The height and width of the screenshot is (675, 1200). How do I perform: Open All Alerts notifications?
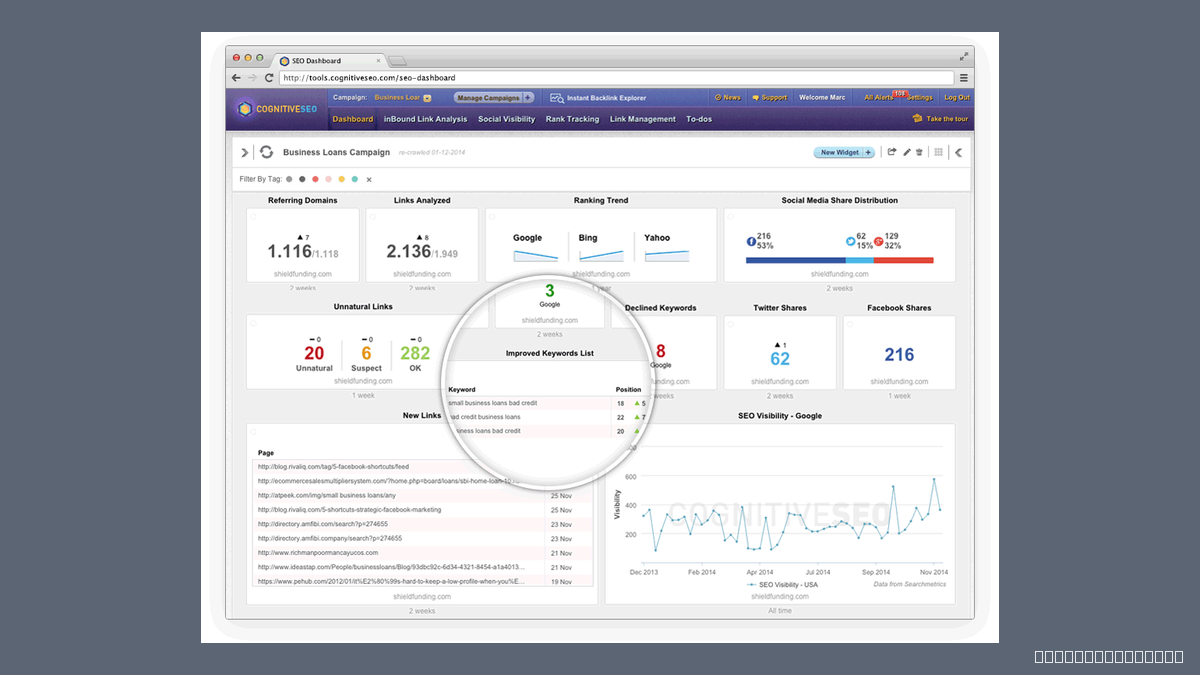coord(879,98)
